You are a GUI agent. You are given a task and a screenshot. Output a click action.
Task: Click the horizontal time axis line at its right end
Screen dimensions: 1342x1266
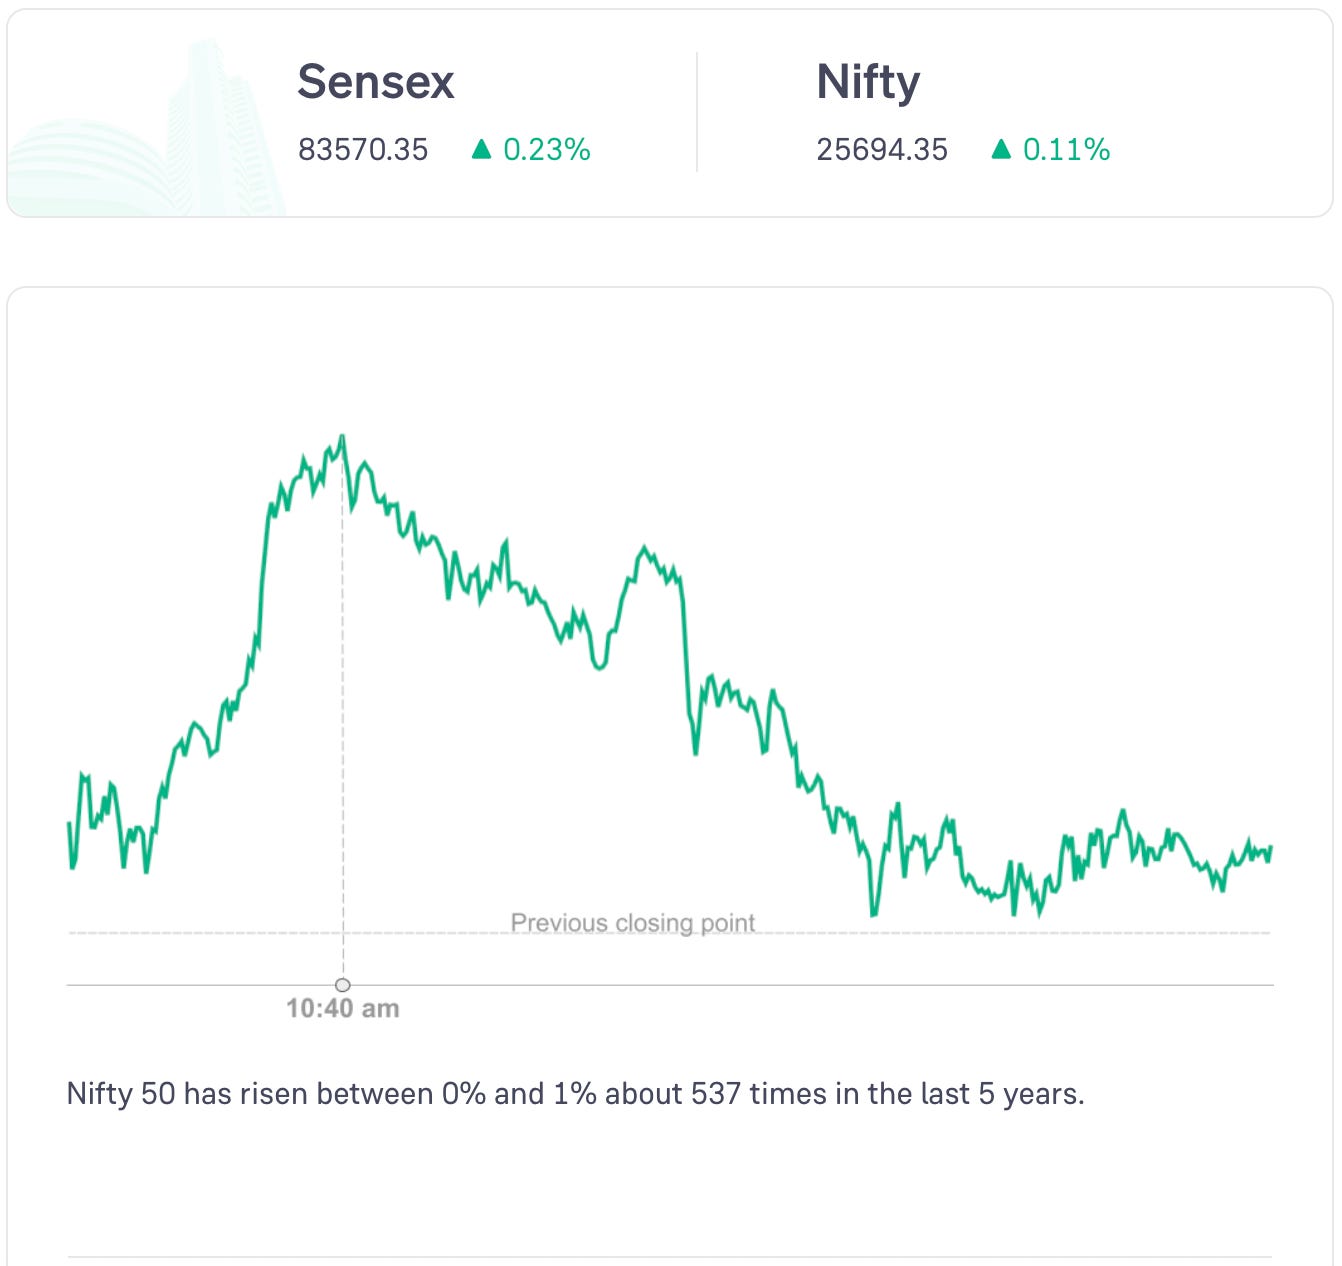(x=1266, y=985)
